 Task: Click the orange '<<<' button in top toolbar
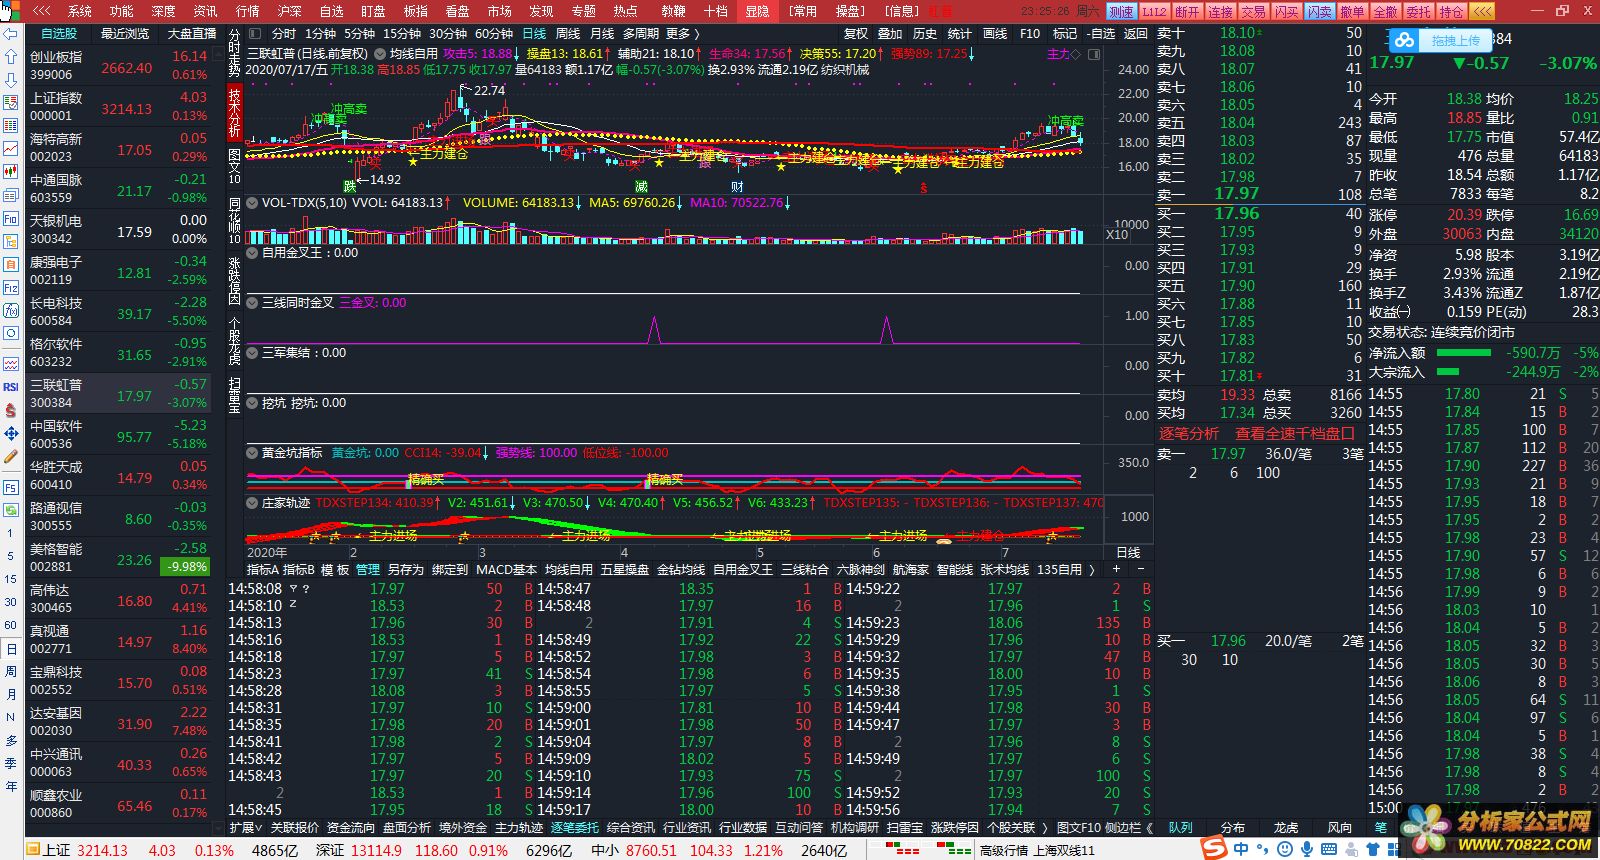(x=1482, y=11)
